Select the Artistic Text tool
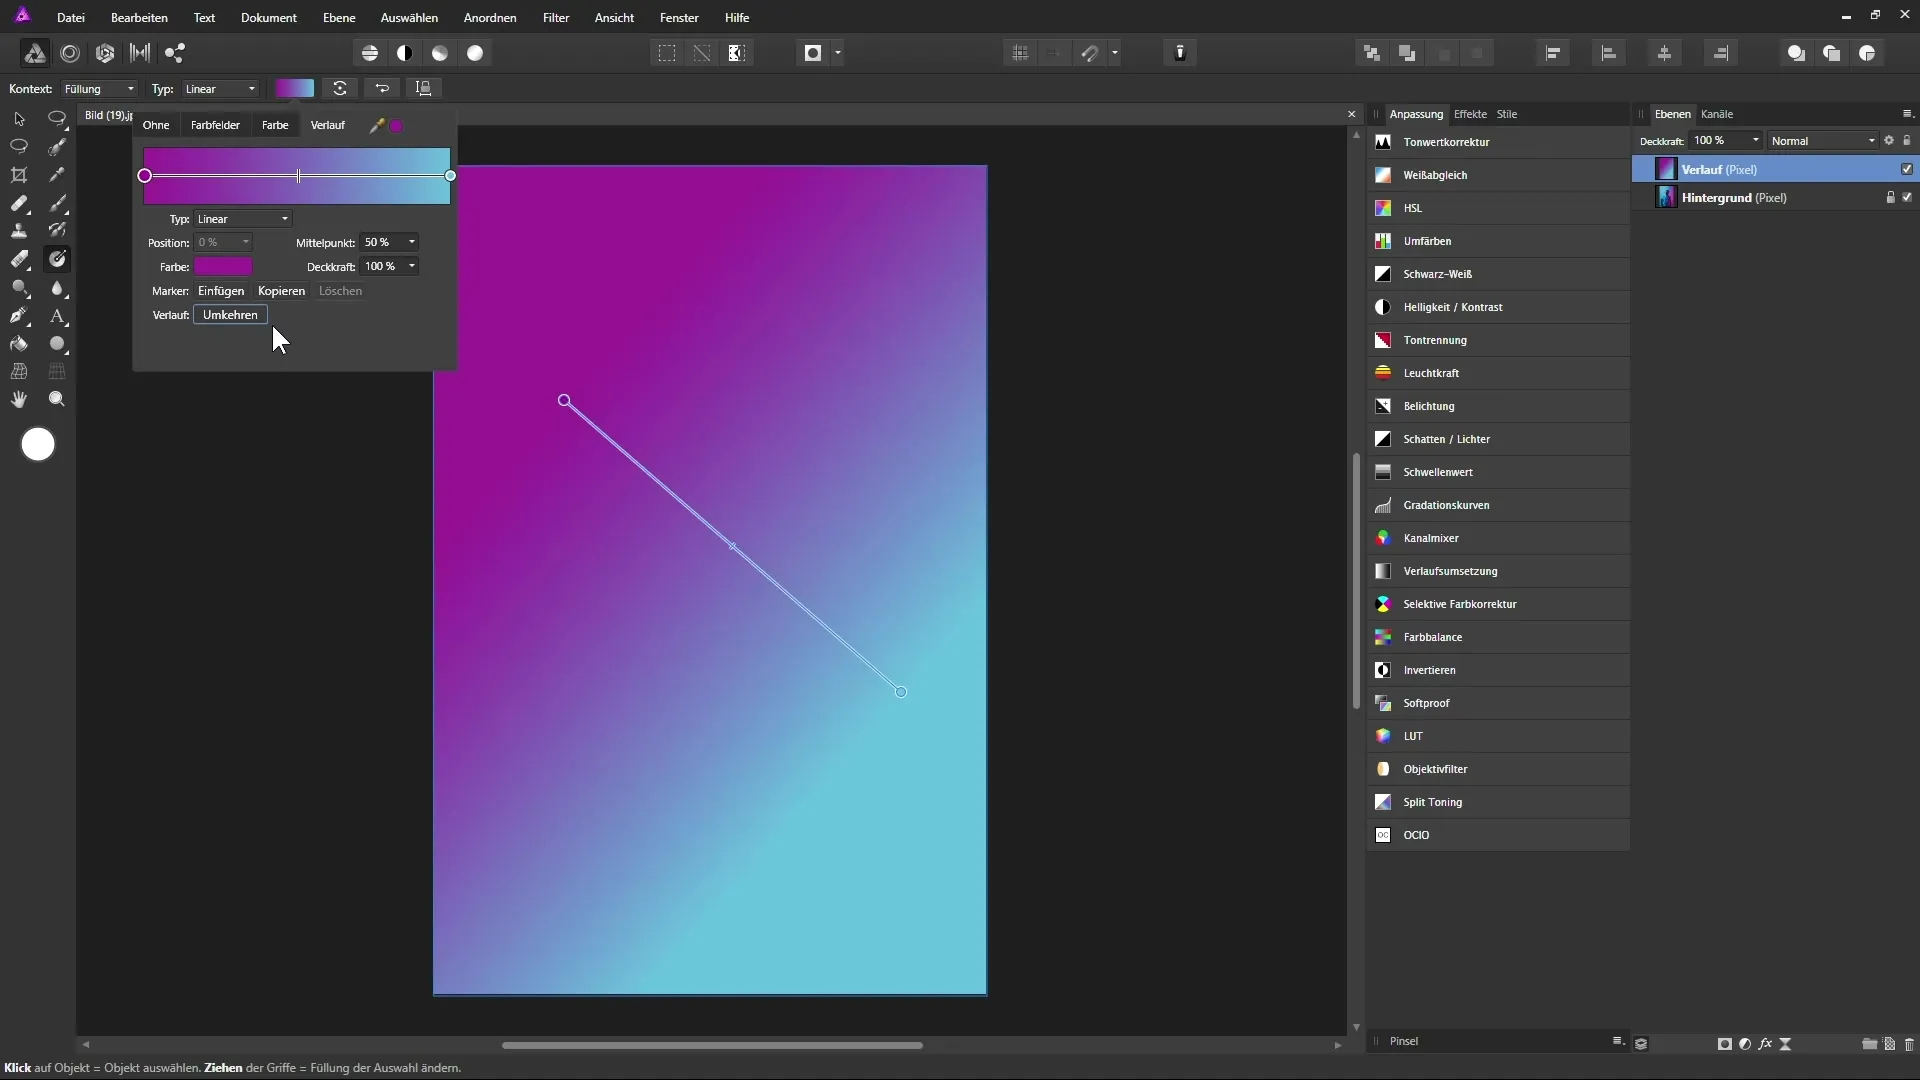The image size is (1920, 1080). [57, 316]
